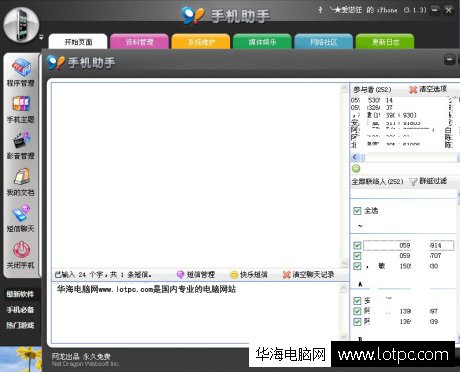Open 手机必备 link
Screen dimensions: 460x372
click(x=20, y=310)
